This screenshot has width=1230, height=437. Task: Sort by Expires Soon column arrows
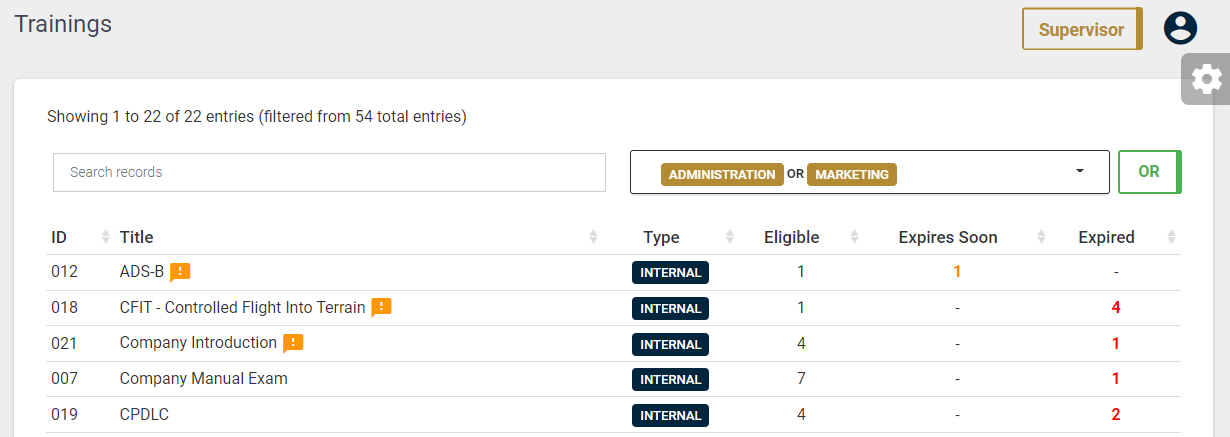[1041, 237]
